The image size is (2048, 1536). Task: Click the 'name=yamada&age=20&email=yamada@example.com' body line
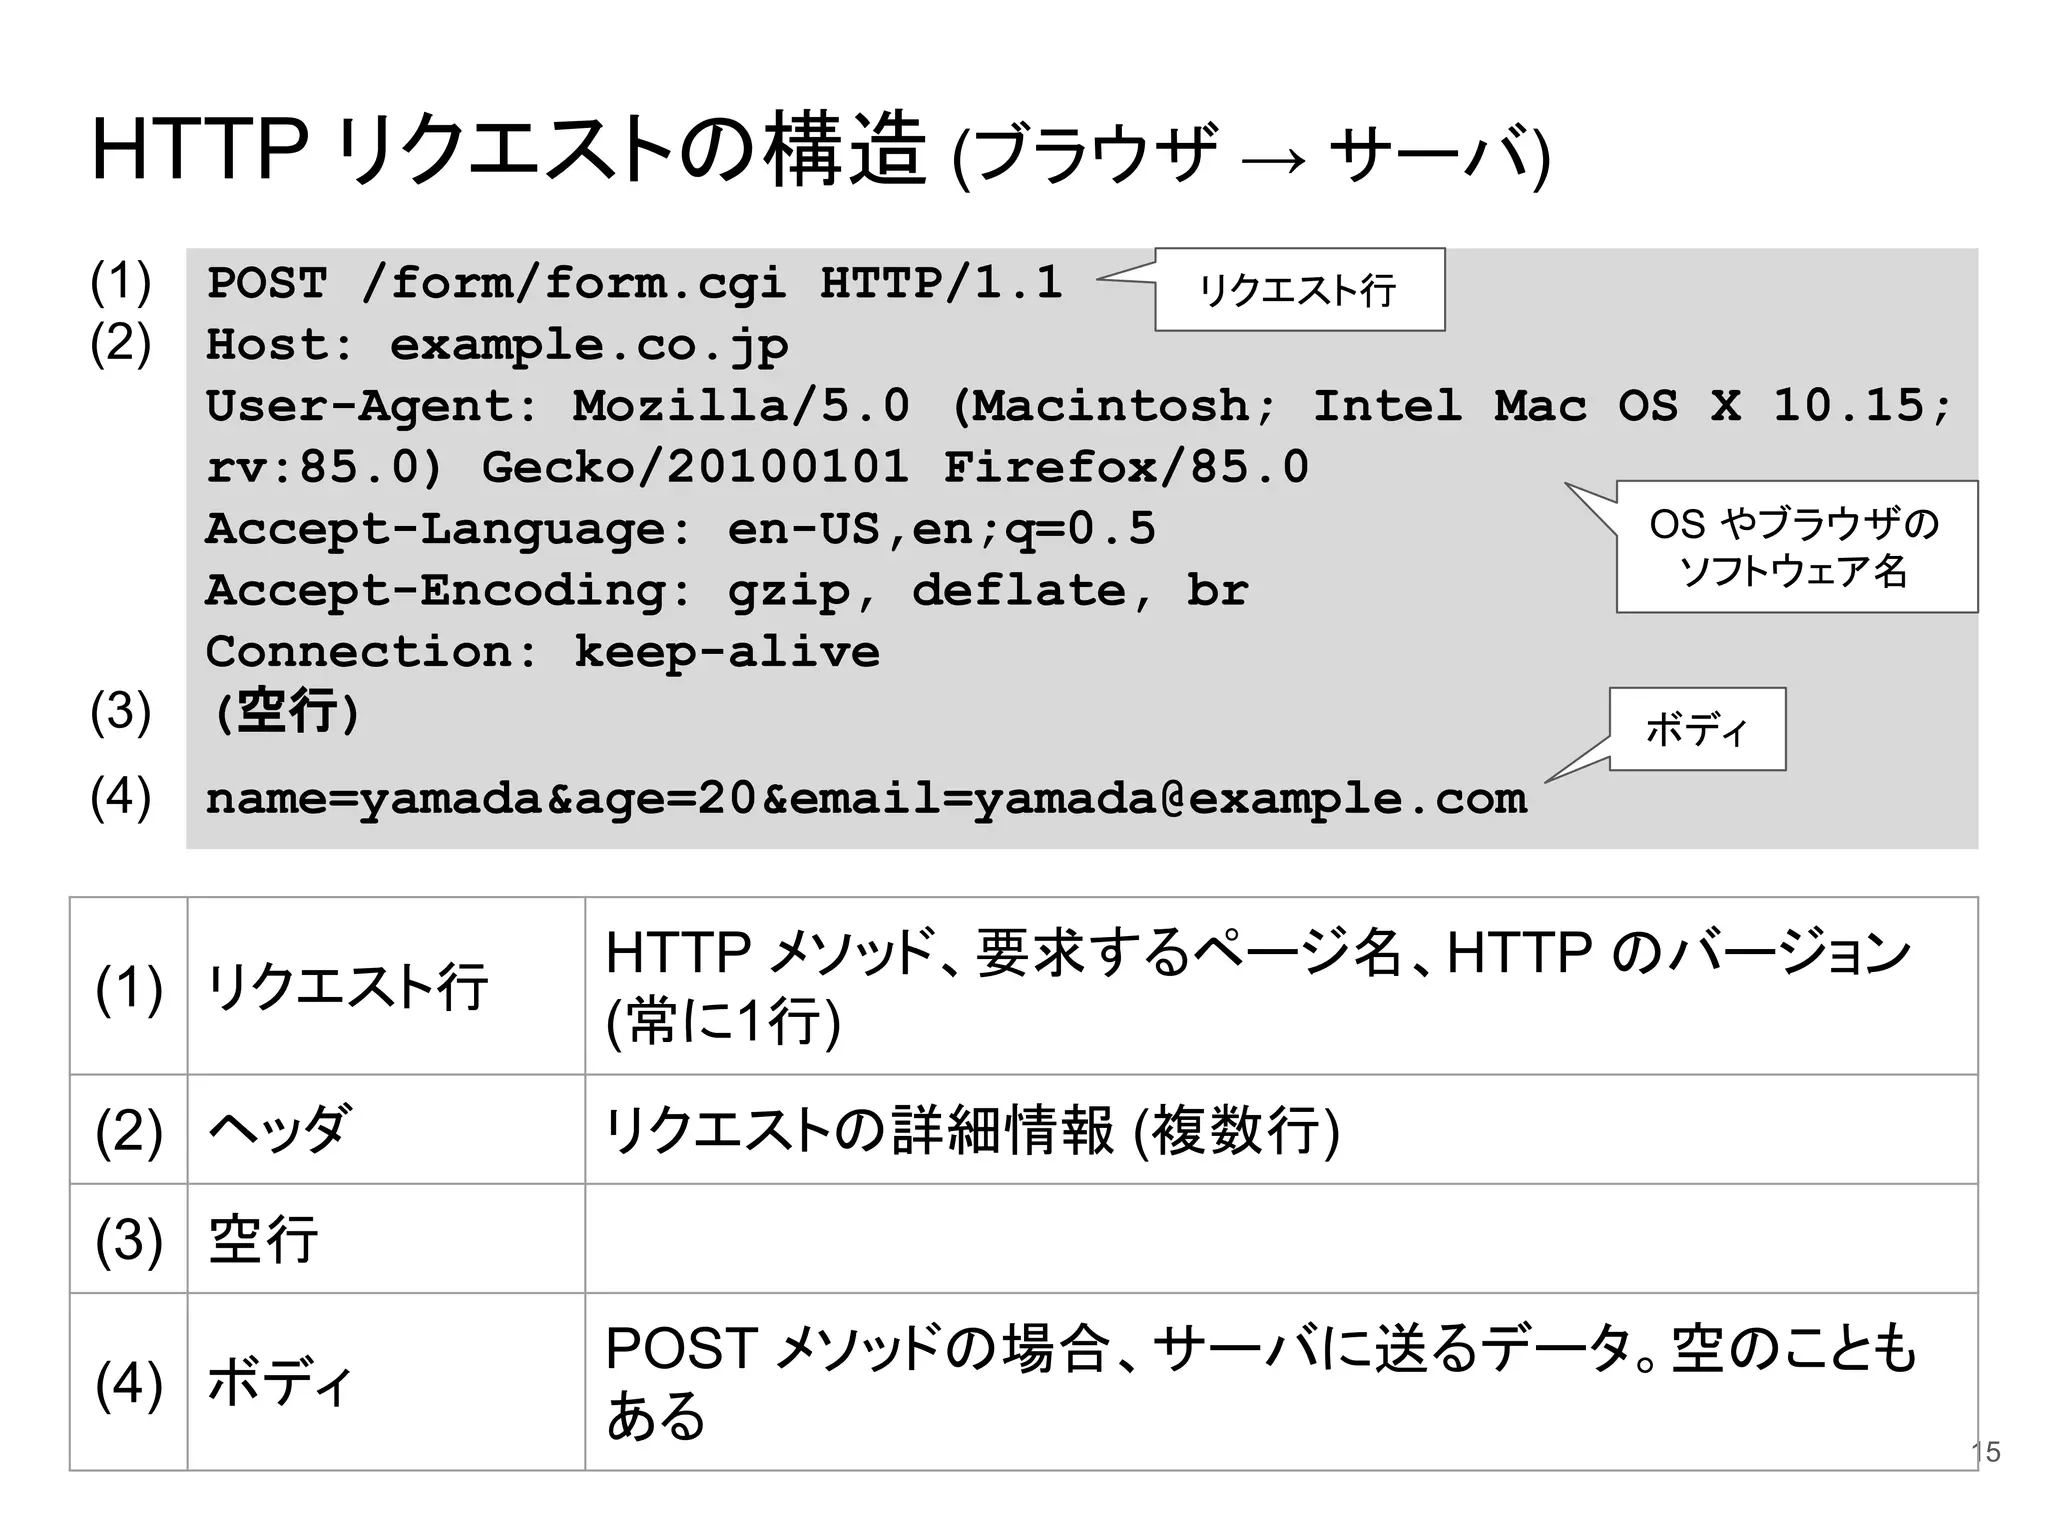[866, 799]
